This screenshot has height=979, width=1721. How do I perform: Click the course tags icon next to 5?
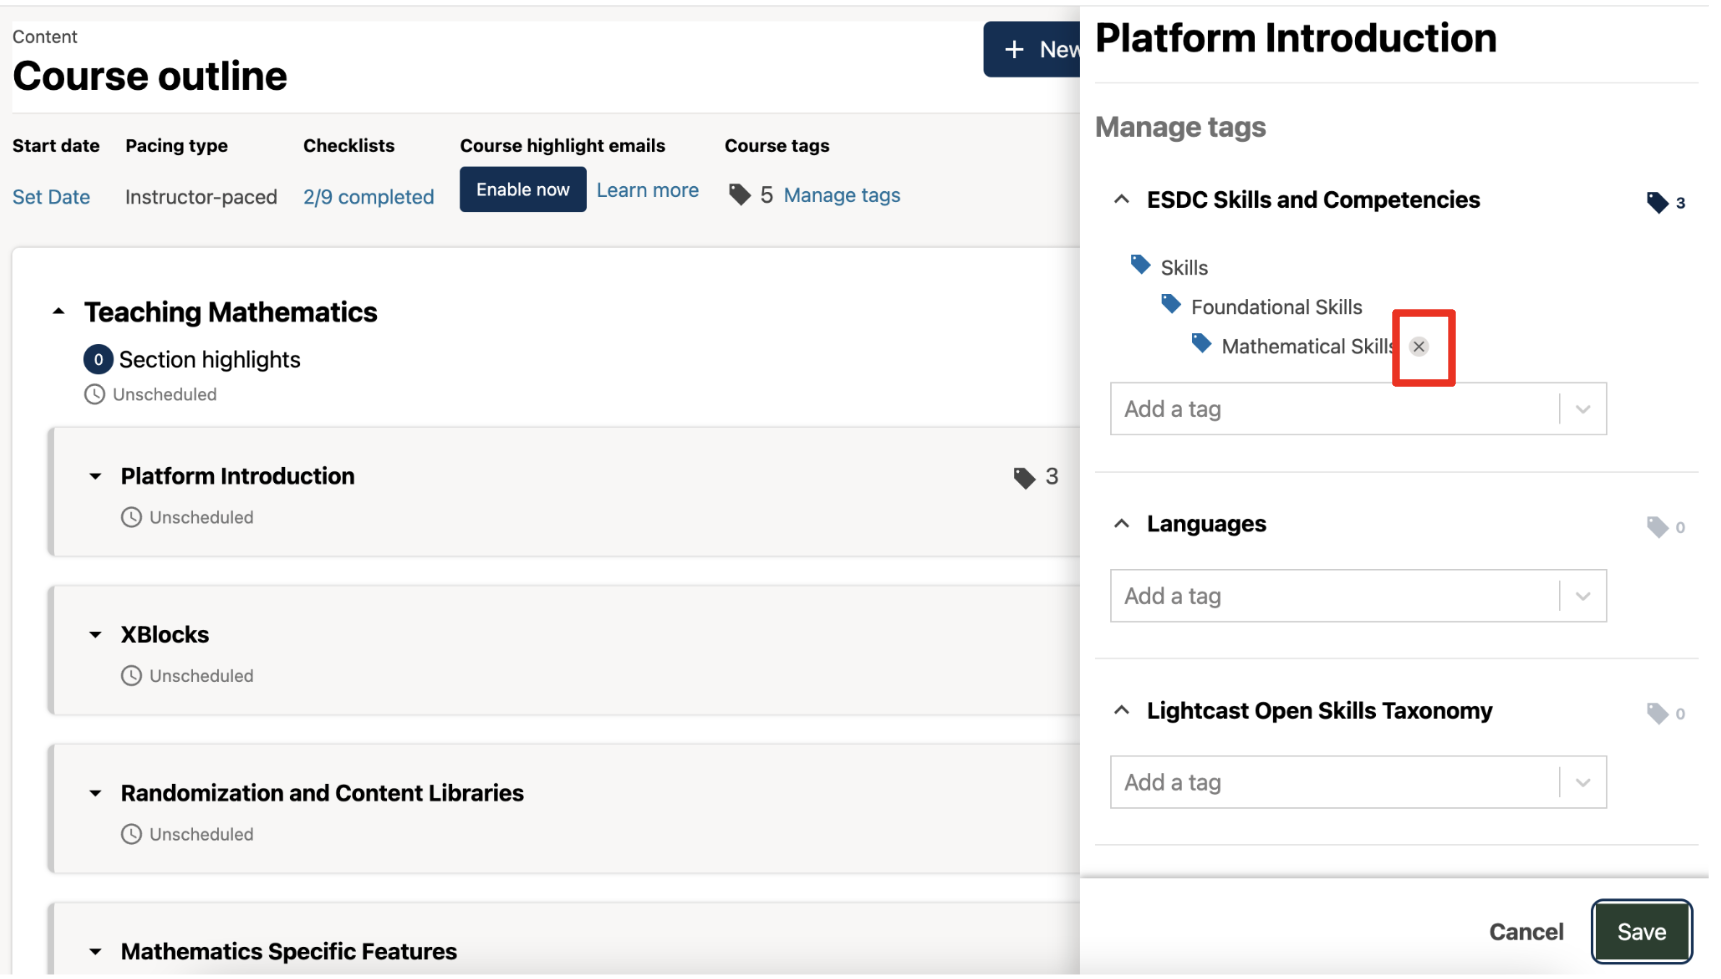[x=739, y=195]
